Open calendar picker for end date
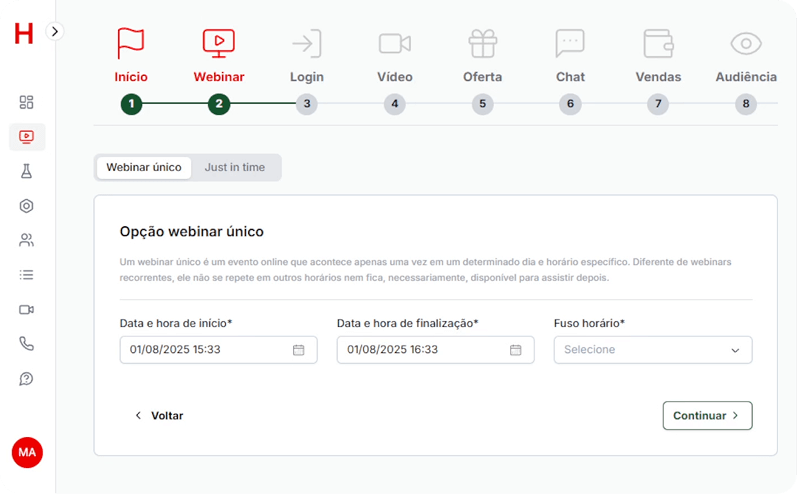 click(x=515, y=350)
